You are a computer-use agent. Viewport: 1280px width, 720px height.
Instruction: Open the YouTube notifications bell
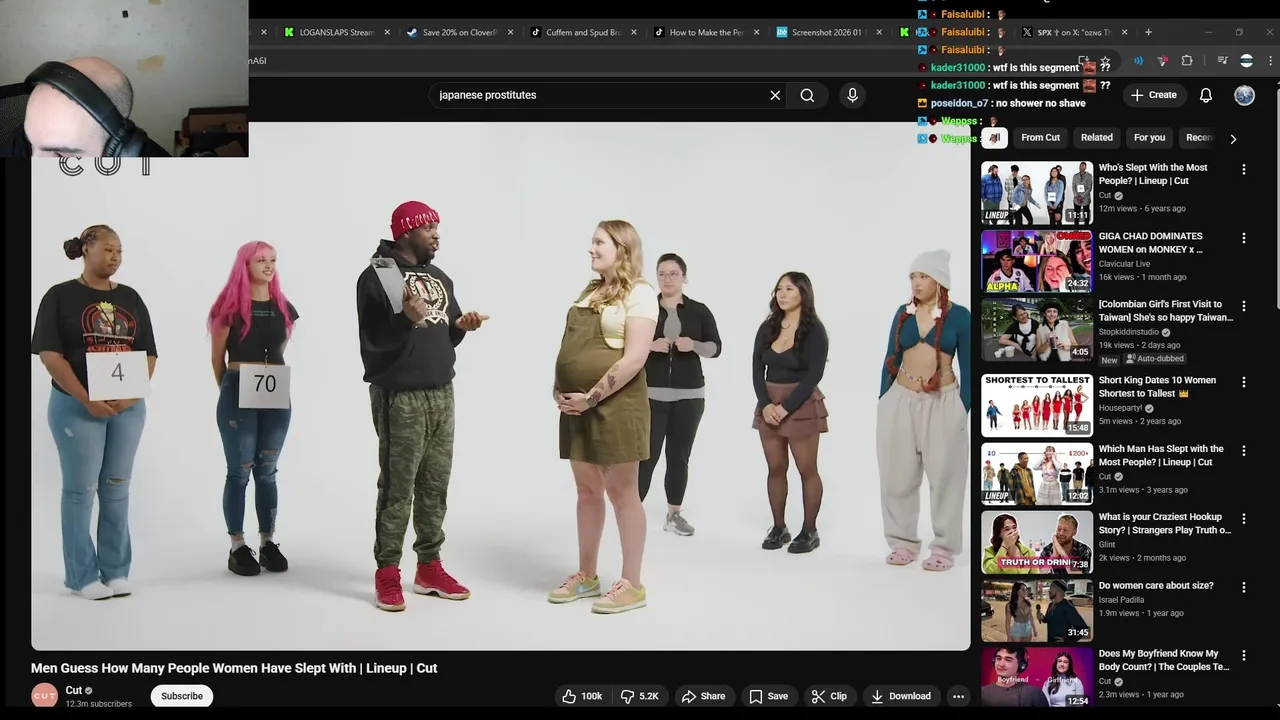pyautogui.click(x=1206, y=95)
